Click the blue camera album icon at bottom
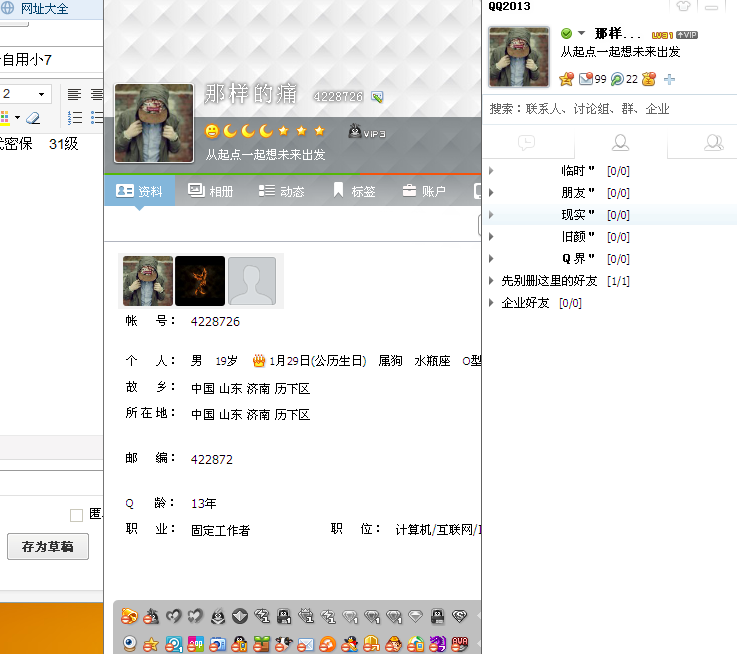The image size is (737, 654). [x=218, y=644]
